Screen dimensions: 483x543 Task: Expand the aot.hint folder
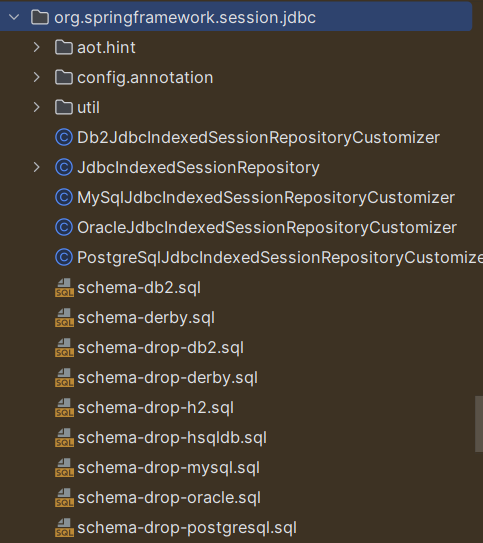pyautogui.click(x=37, y=47)
